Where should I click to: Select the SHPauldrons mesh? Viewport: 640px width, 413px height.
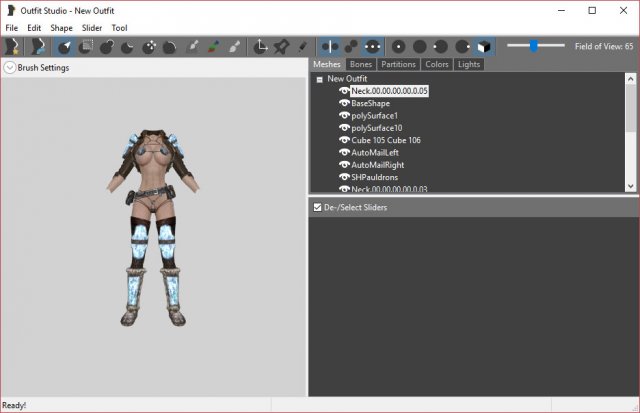coord(376,176)
